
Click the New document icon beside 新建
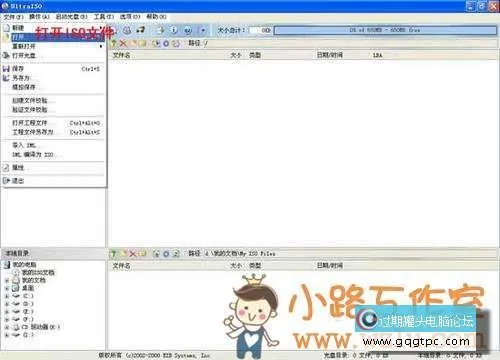click(6, 28)
